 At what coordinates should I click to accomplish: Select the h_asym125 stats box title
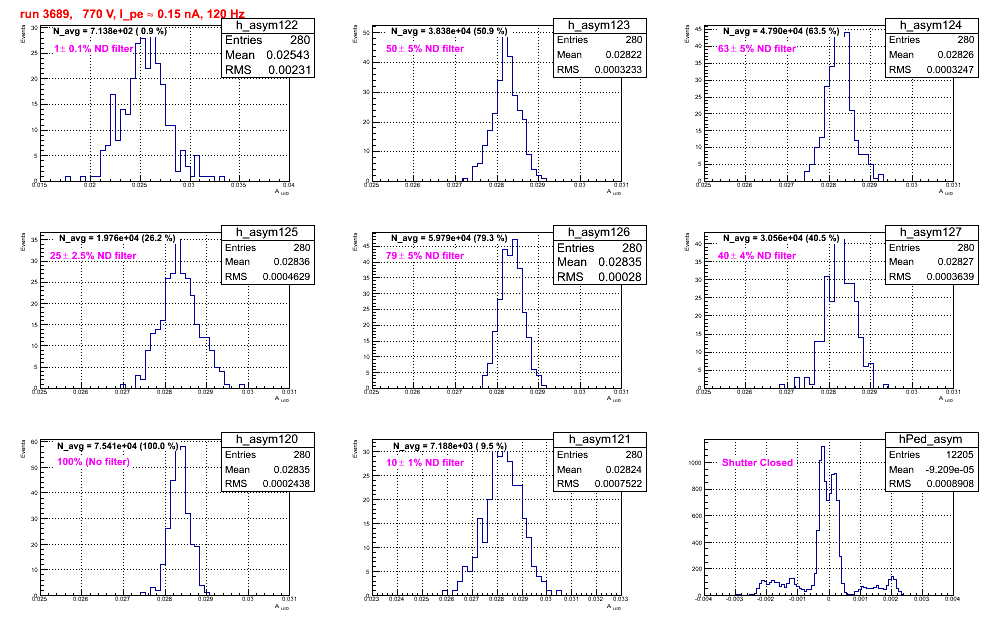(x=267, y=232)
